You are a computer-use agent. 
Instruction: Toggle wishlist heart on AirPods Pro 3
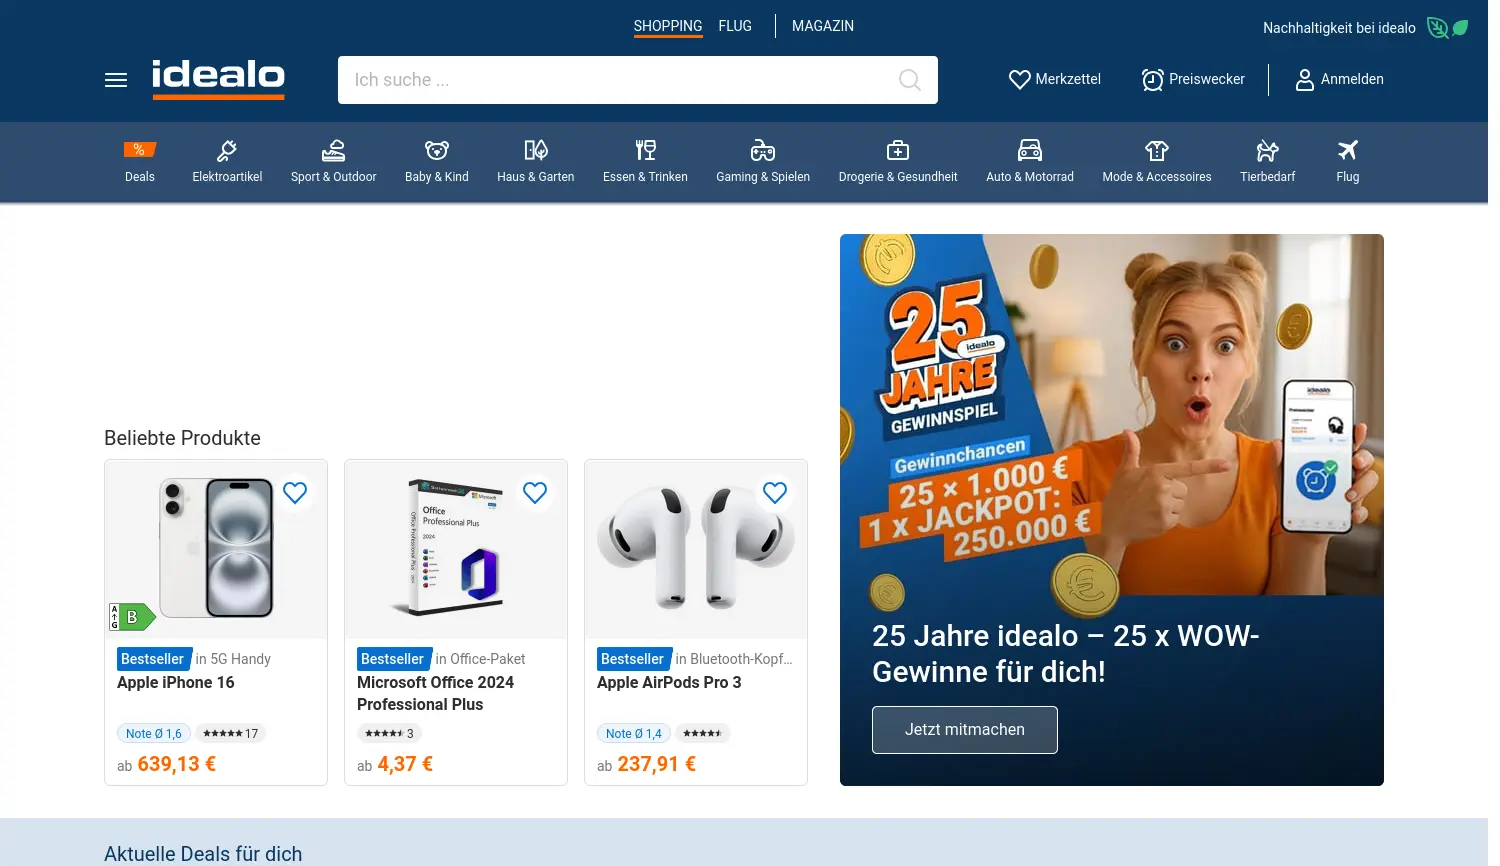[775, 493]
